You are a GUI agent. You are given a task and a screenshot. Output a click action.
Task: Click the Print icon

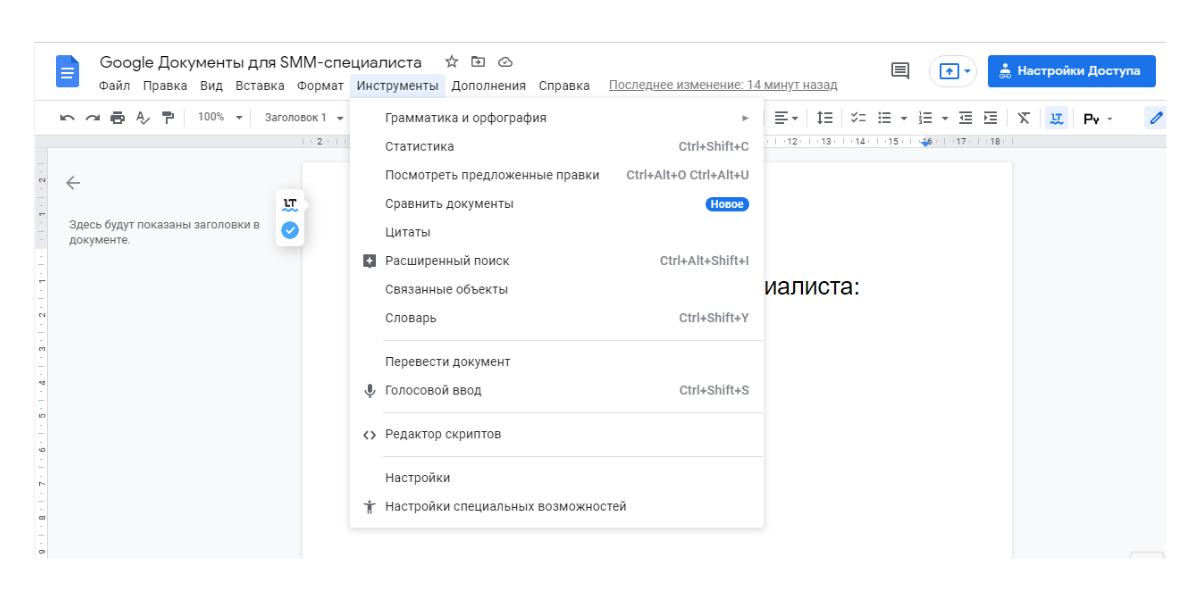pos(117,118)
